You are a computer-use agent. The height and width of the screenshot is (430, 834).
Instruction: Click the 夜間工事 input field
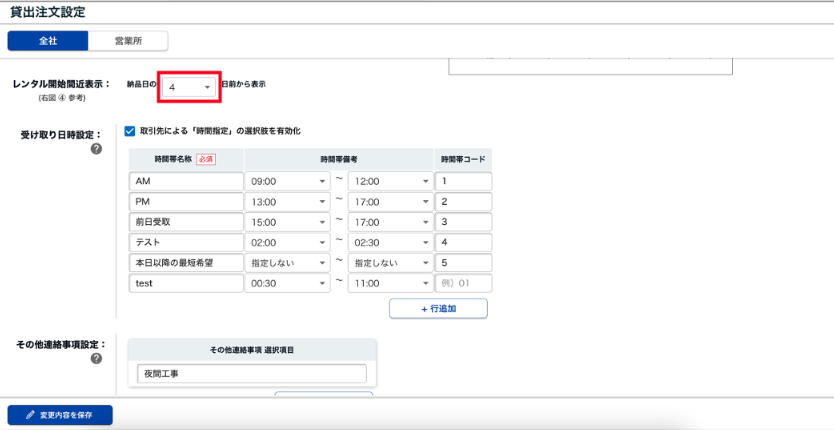click(252, 374)
